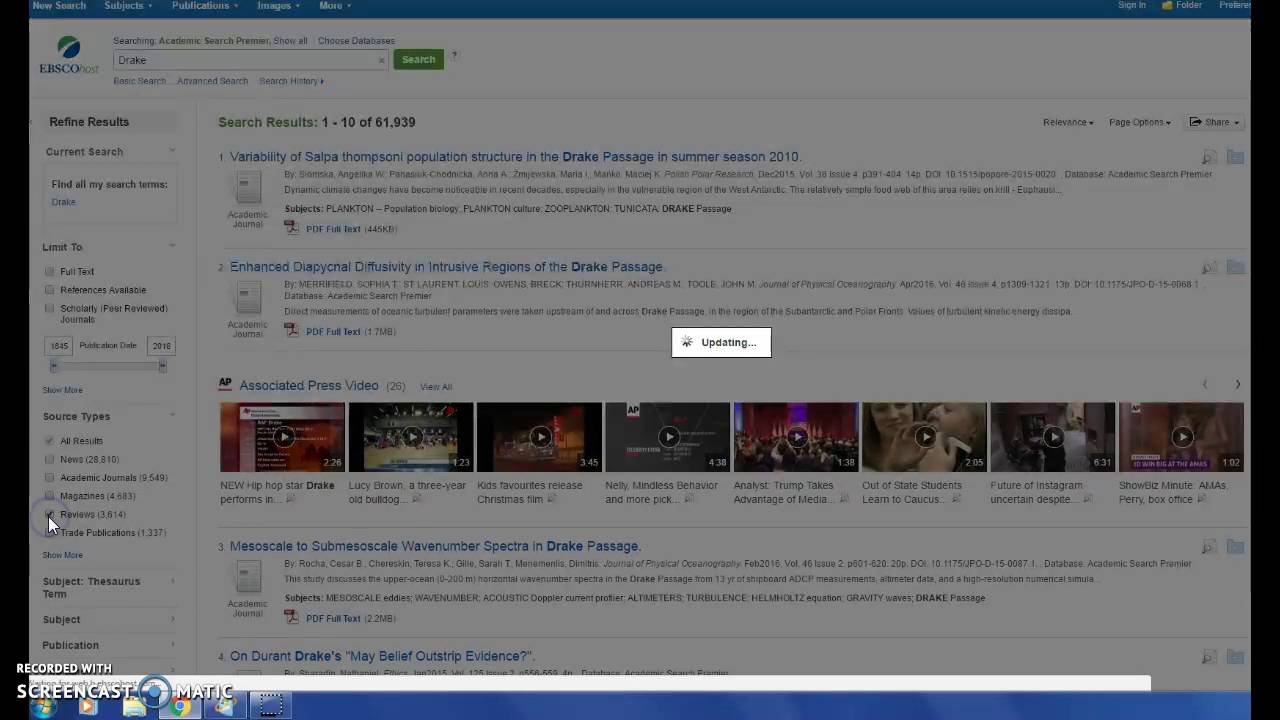Click the right publication date slider handle
Viewport: 1280px width, 720px height.
click(162, 366)
